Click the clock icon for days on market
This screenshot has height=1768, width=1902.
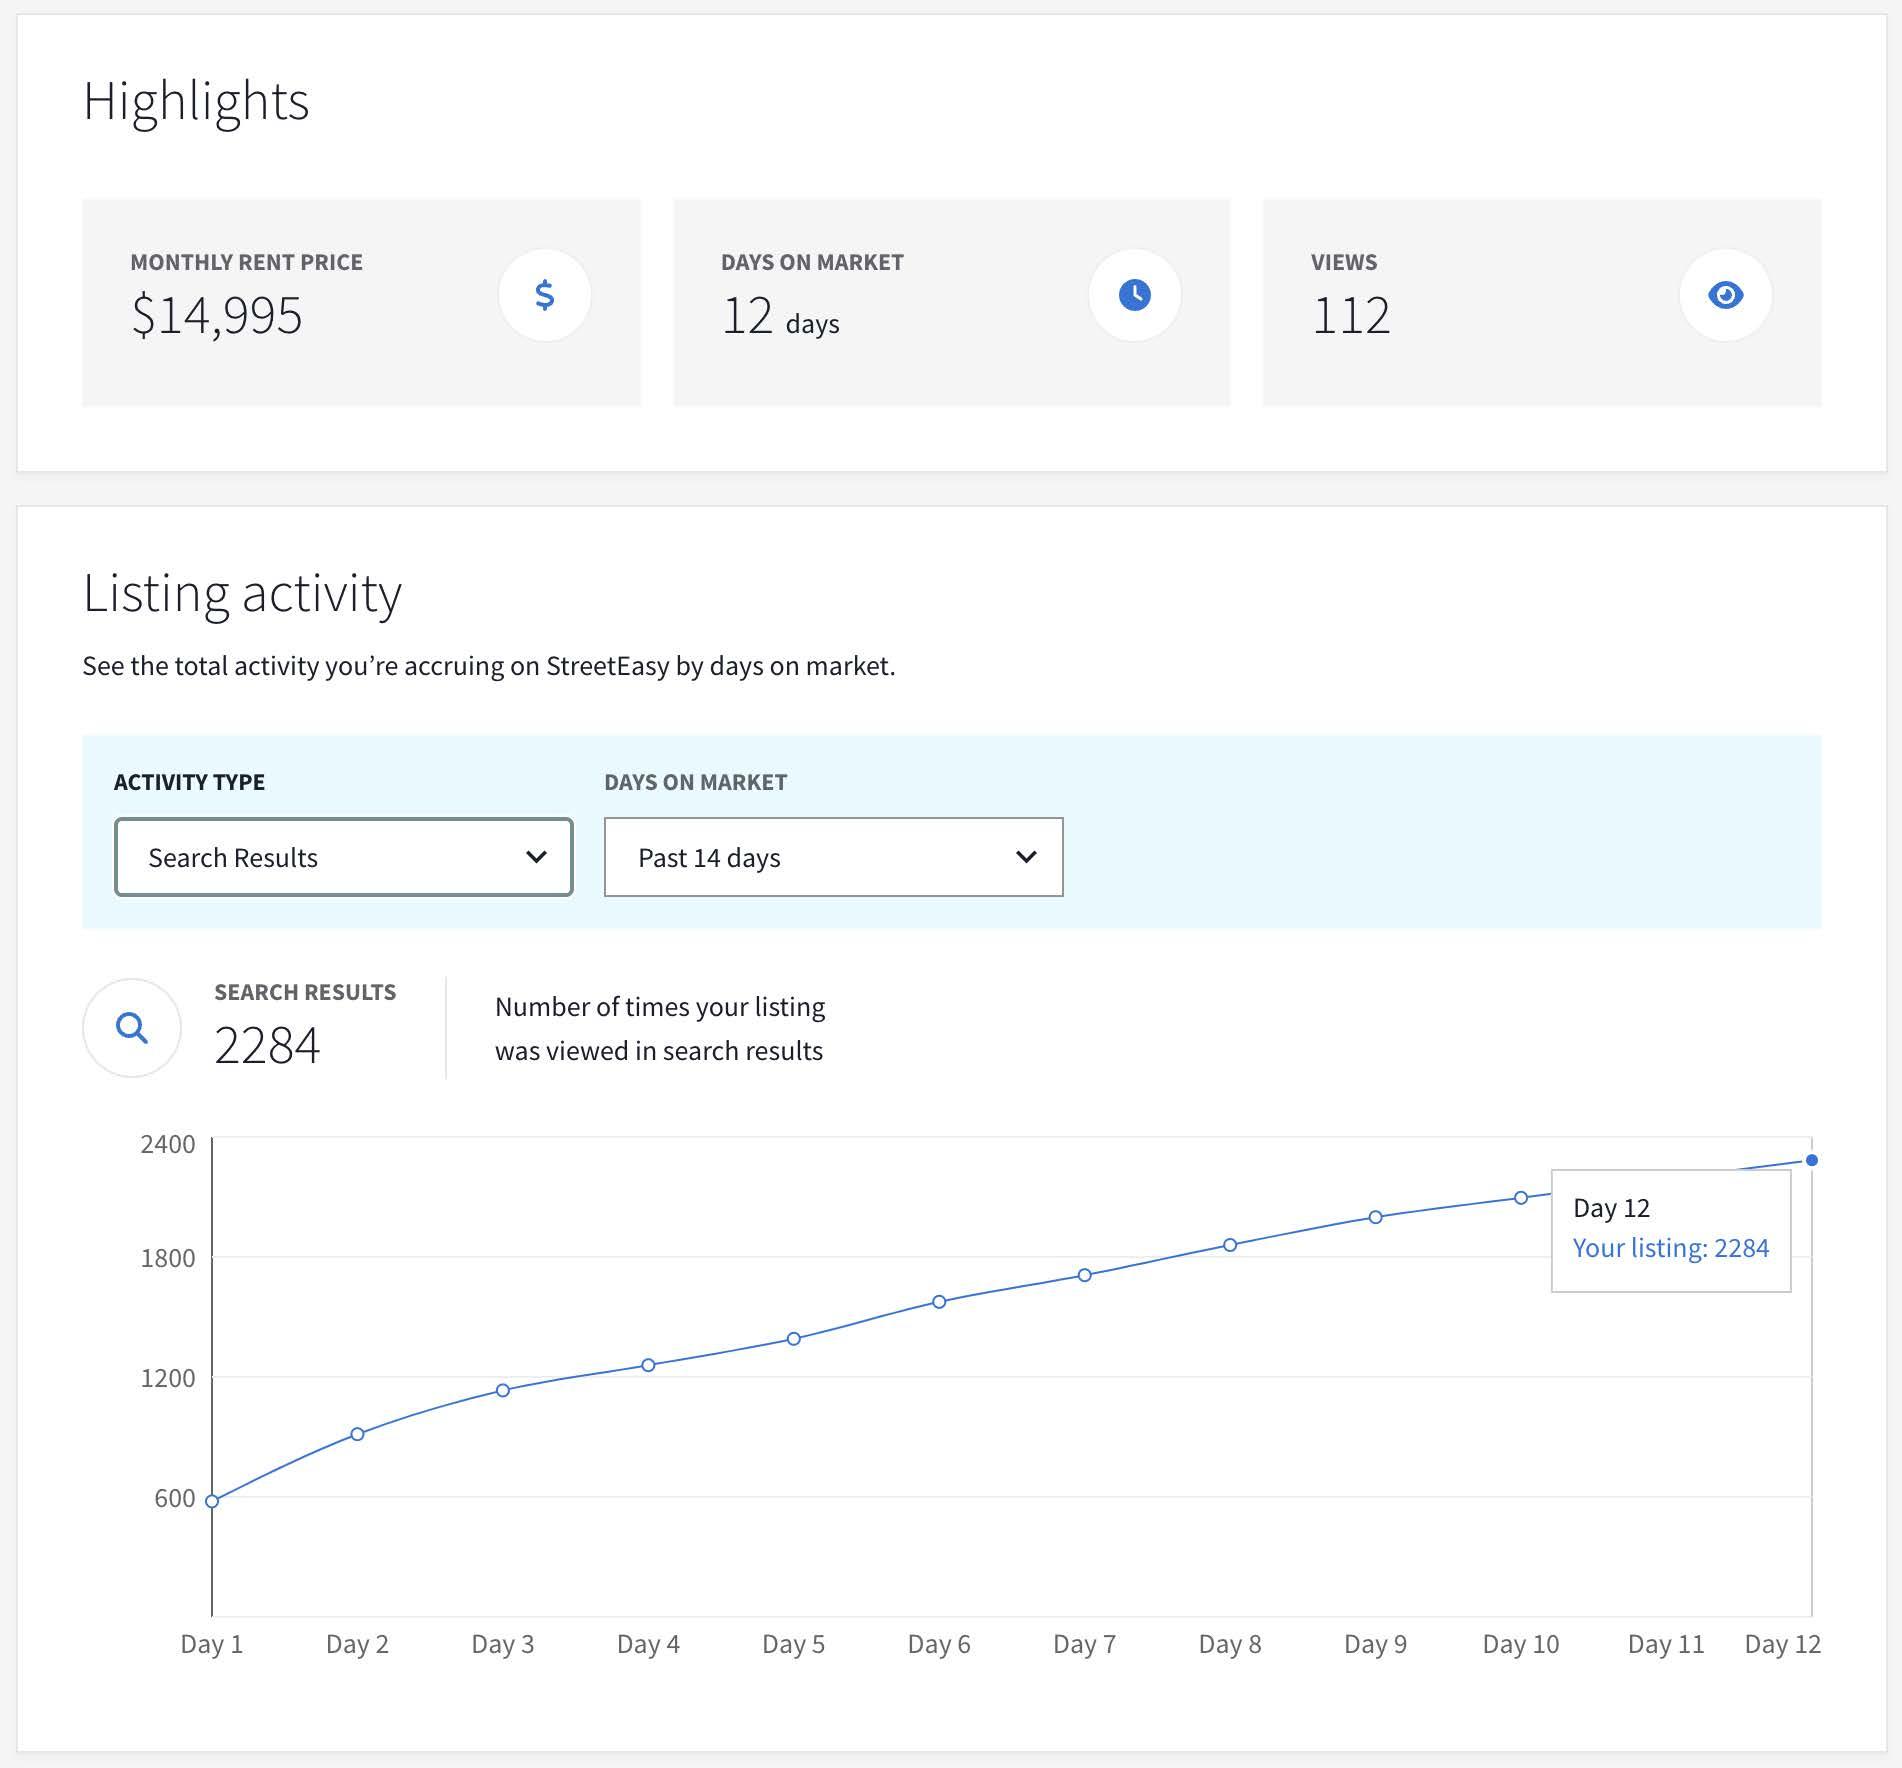click(1134, 295)
